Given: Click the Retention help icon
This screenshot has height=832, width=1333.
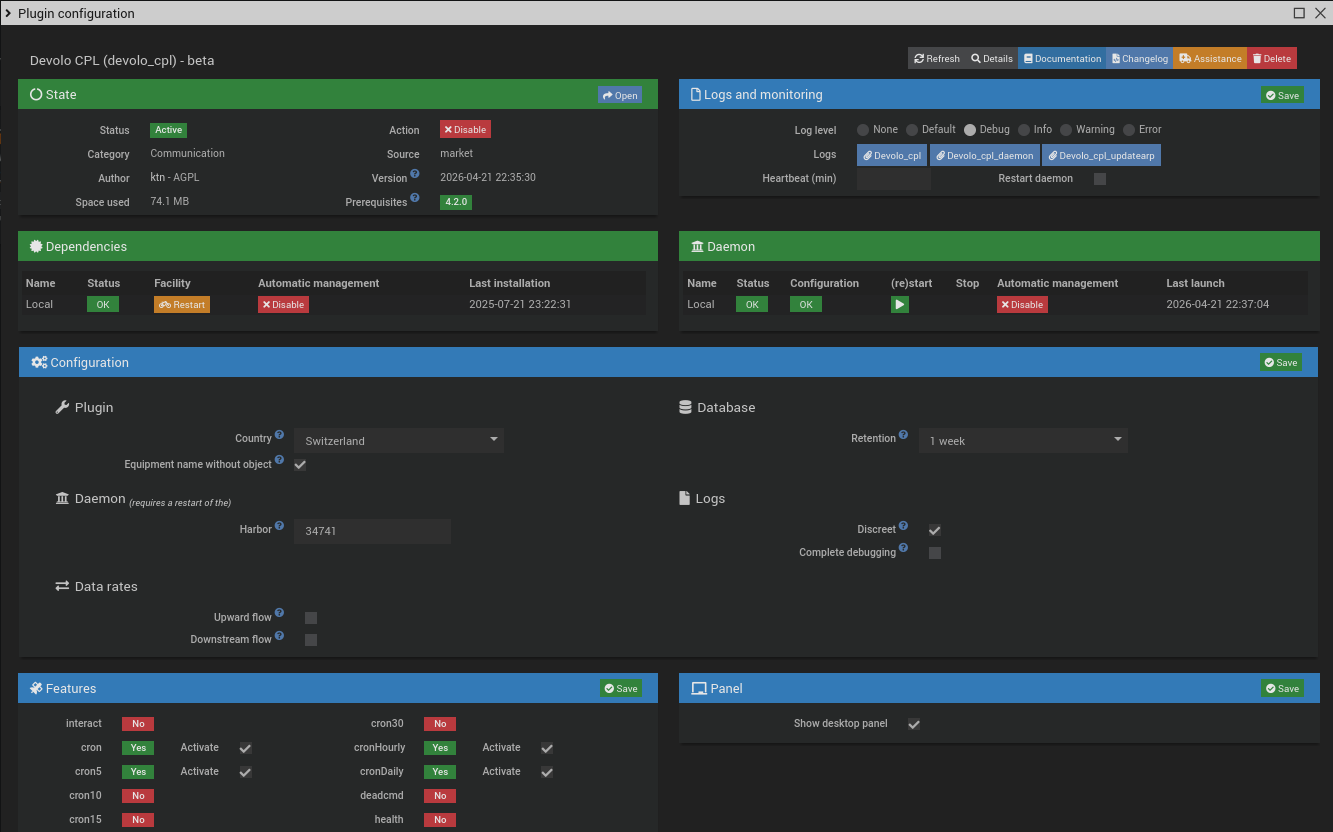Looking at the screenshot, I should [x=904, y=435].
